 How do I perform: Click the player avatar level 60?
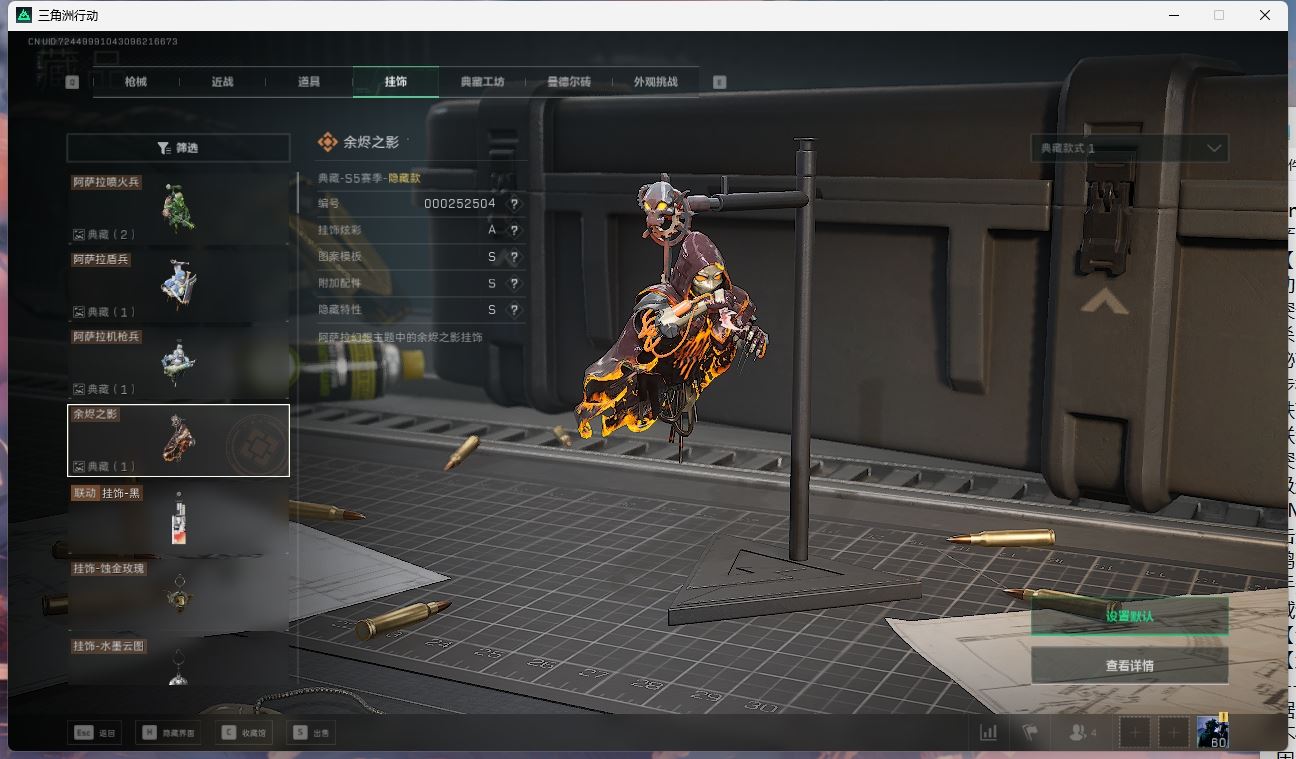click(x=1213, y=732)
